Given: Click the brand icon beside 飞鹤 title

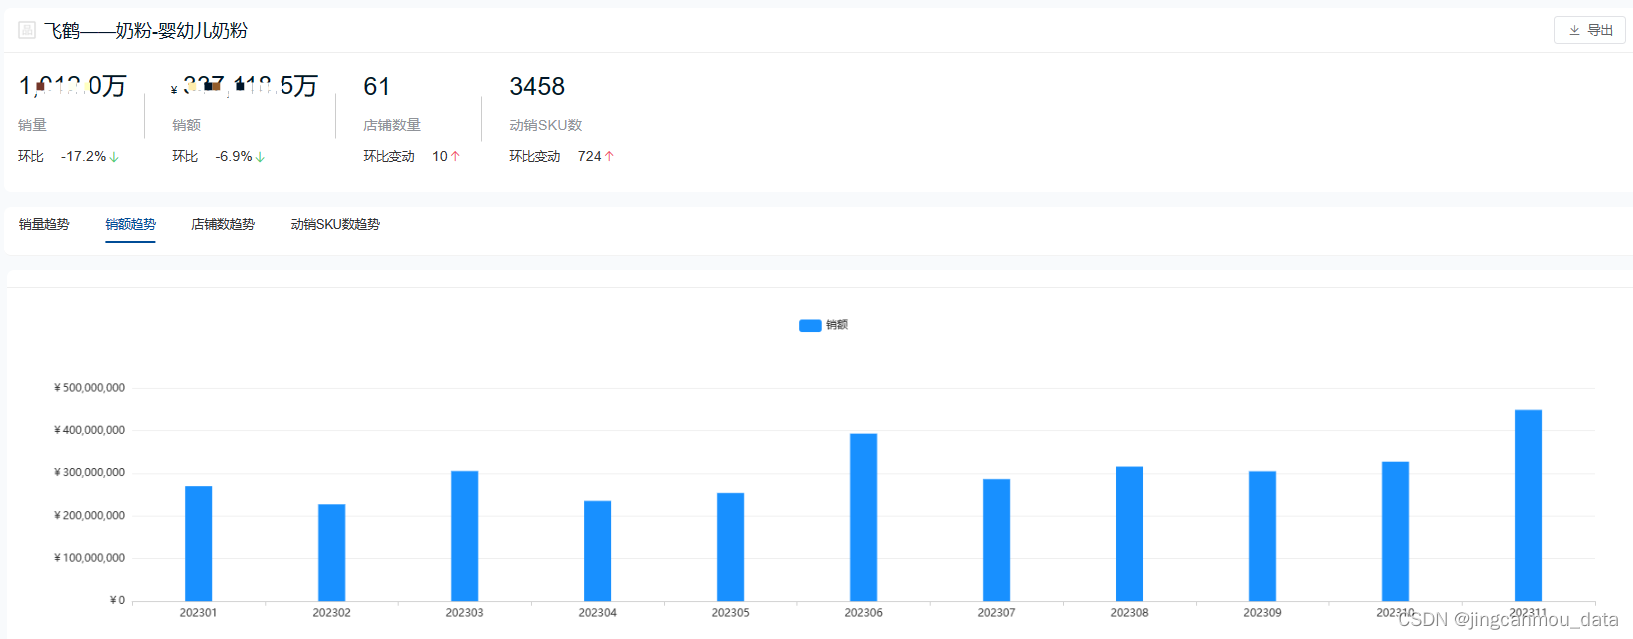Looking at the screenshot, I should (x=27, y=30).
